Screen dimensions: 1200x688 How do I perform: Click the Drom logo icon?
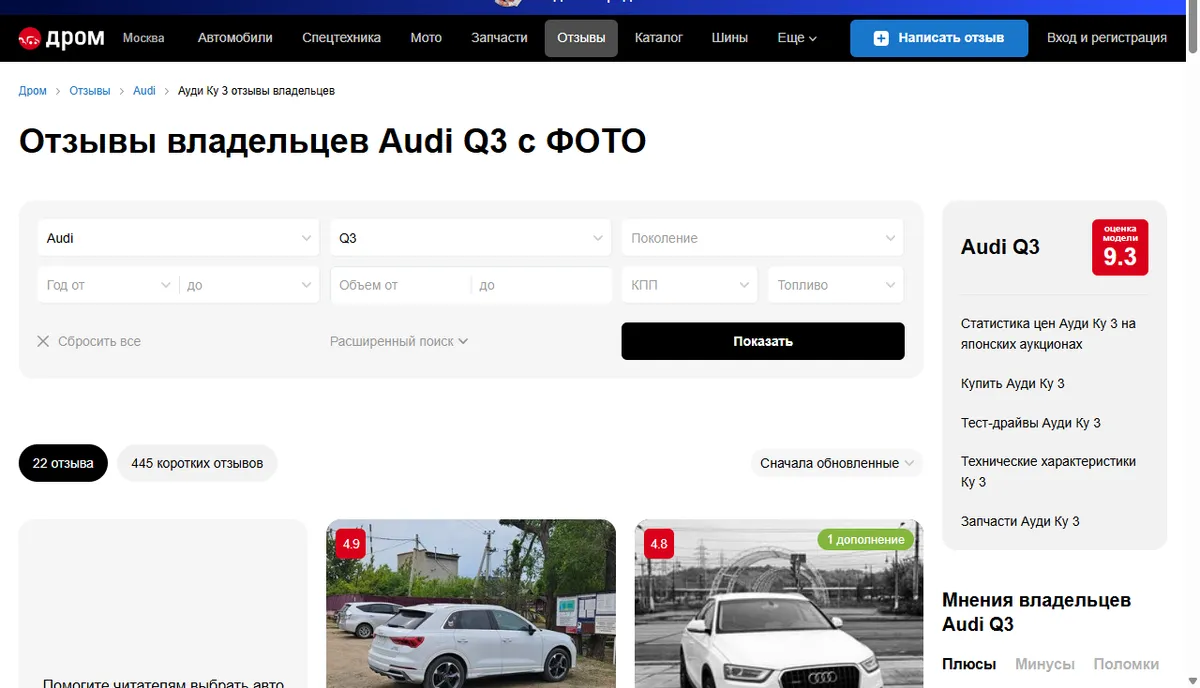(x=30, y=38)
